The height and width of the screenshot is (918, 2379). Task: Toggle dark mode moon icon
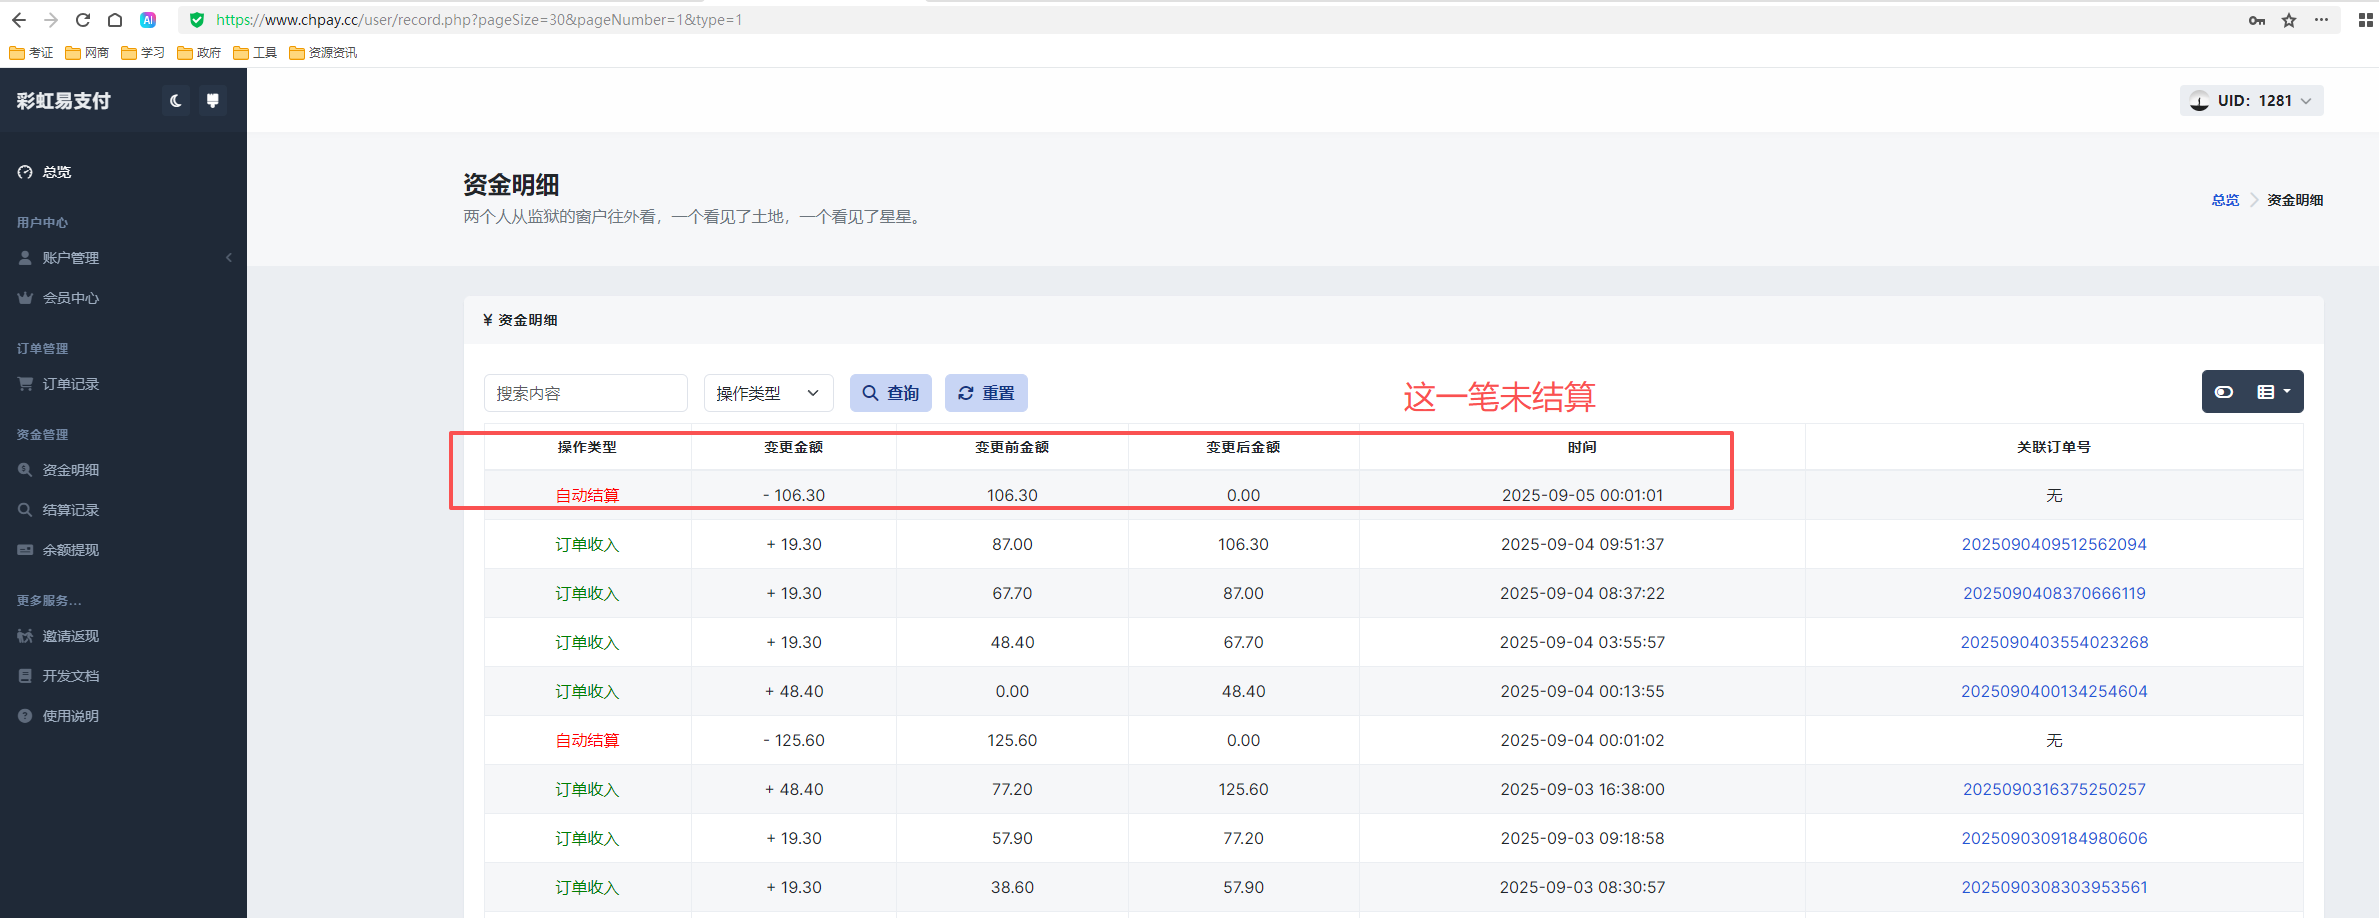pos(176,101)
